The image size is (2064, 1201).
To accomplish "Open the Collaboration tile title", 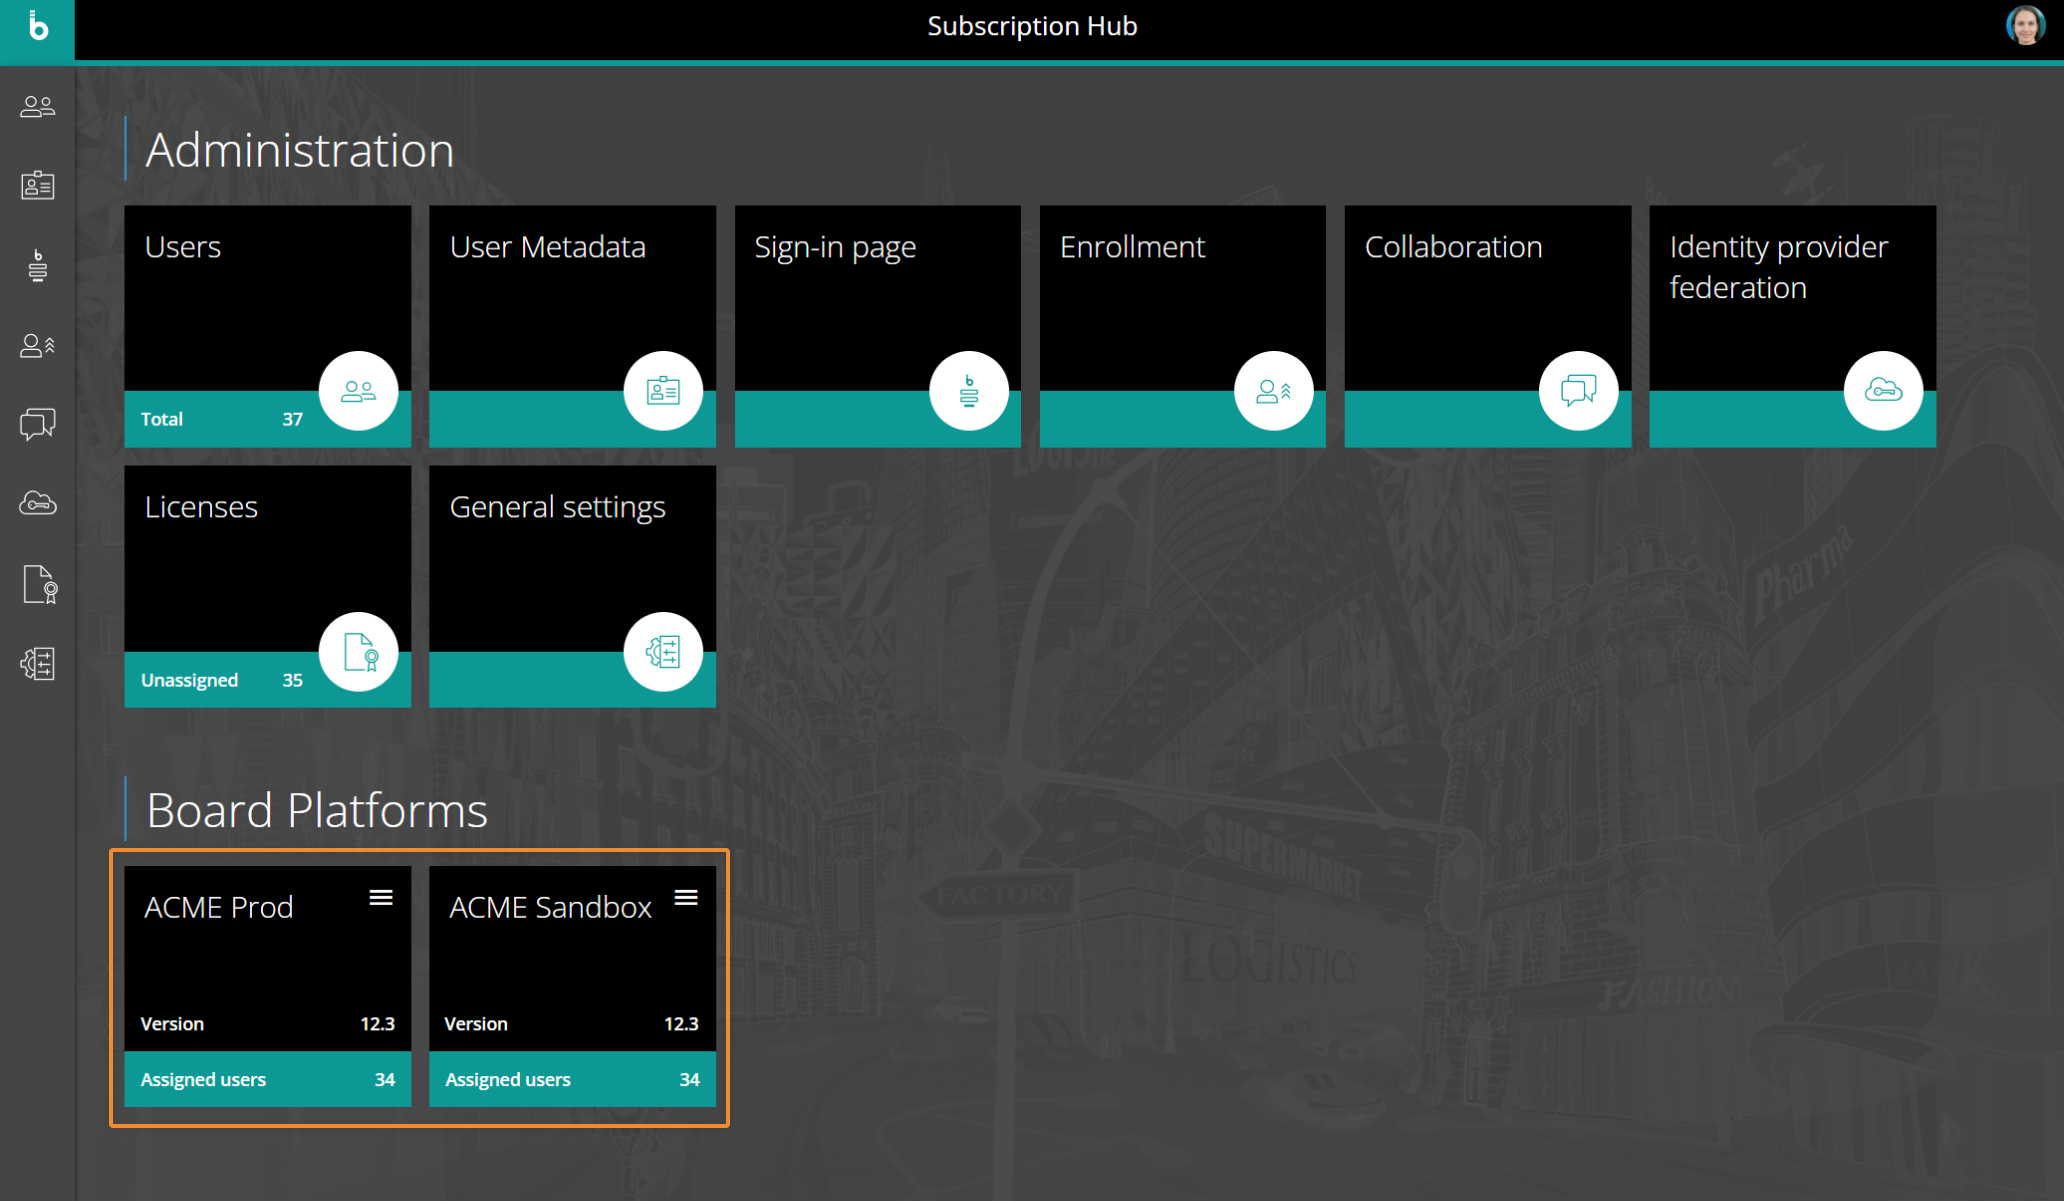I will click(x=1453, y=247).
